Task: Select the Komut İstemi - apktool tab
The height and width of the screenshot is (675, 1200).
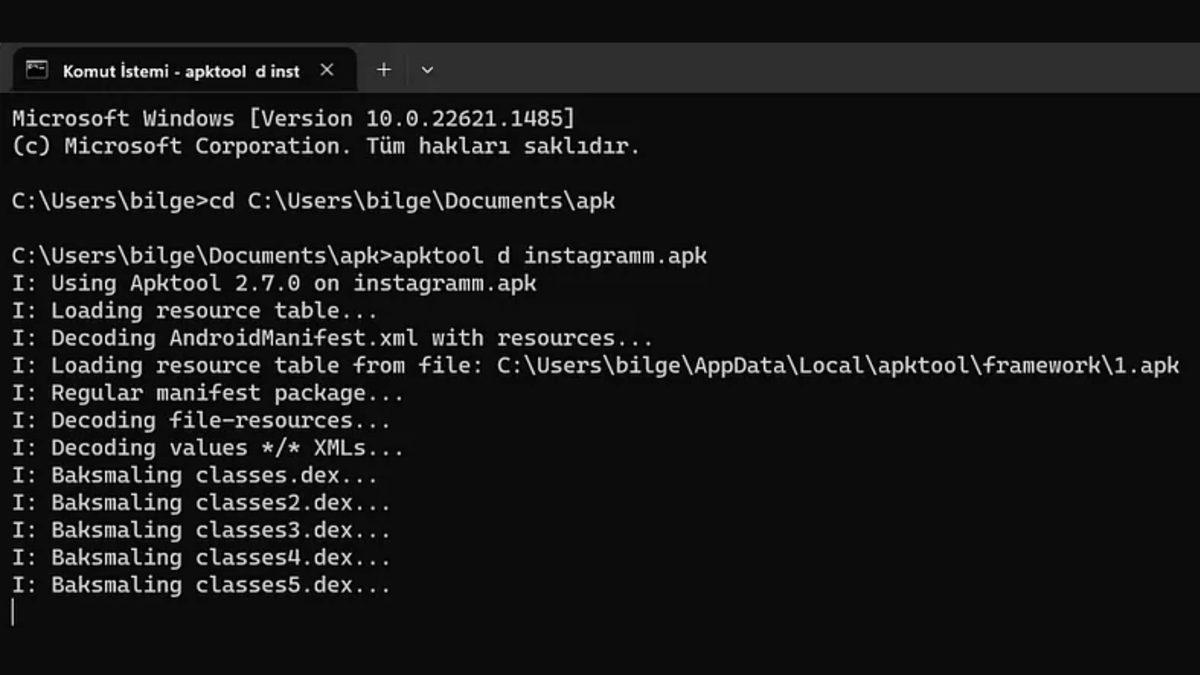Action: coord(180,71)
